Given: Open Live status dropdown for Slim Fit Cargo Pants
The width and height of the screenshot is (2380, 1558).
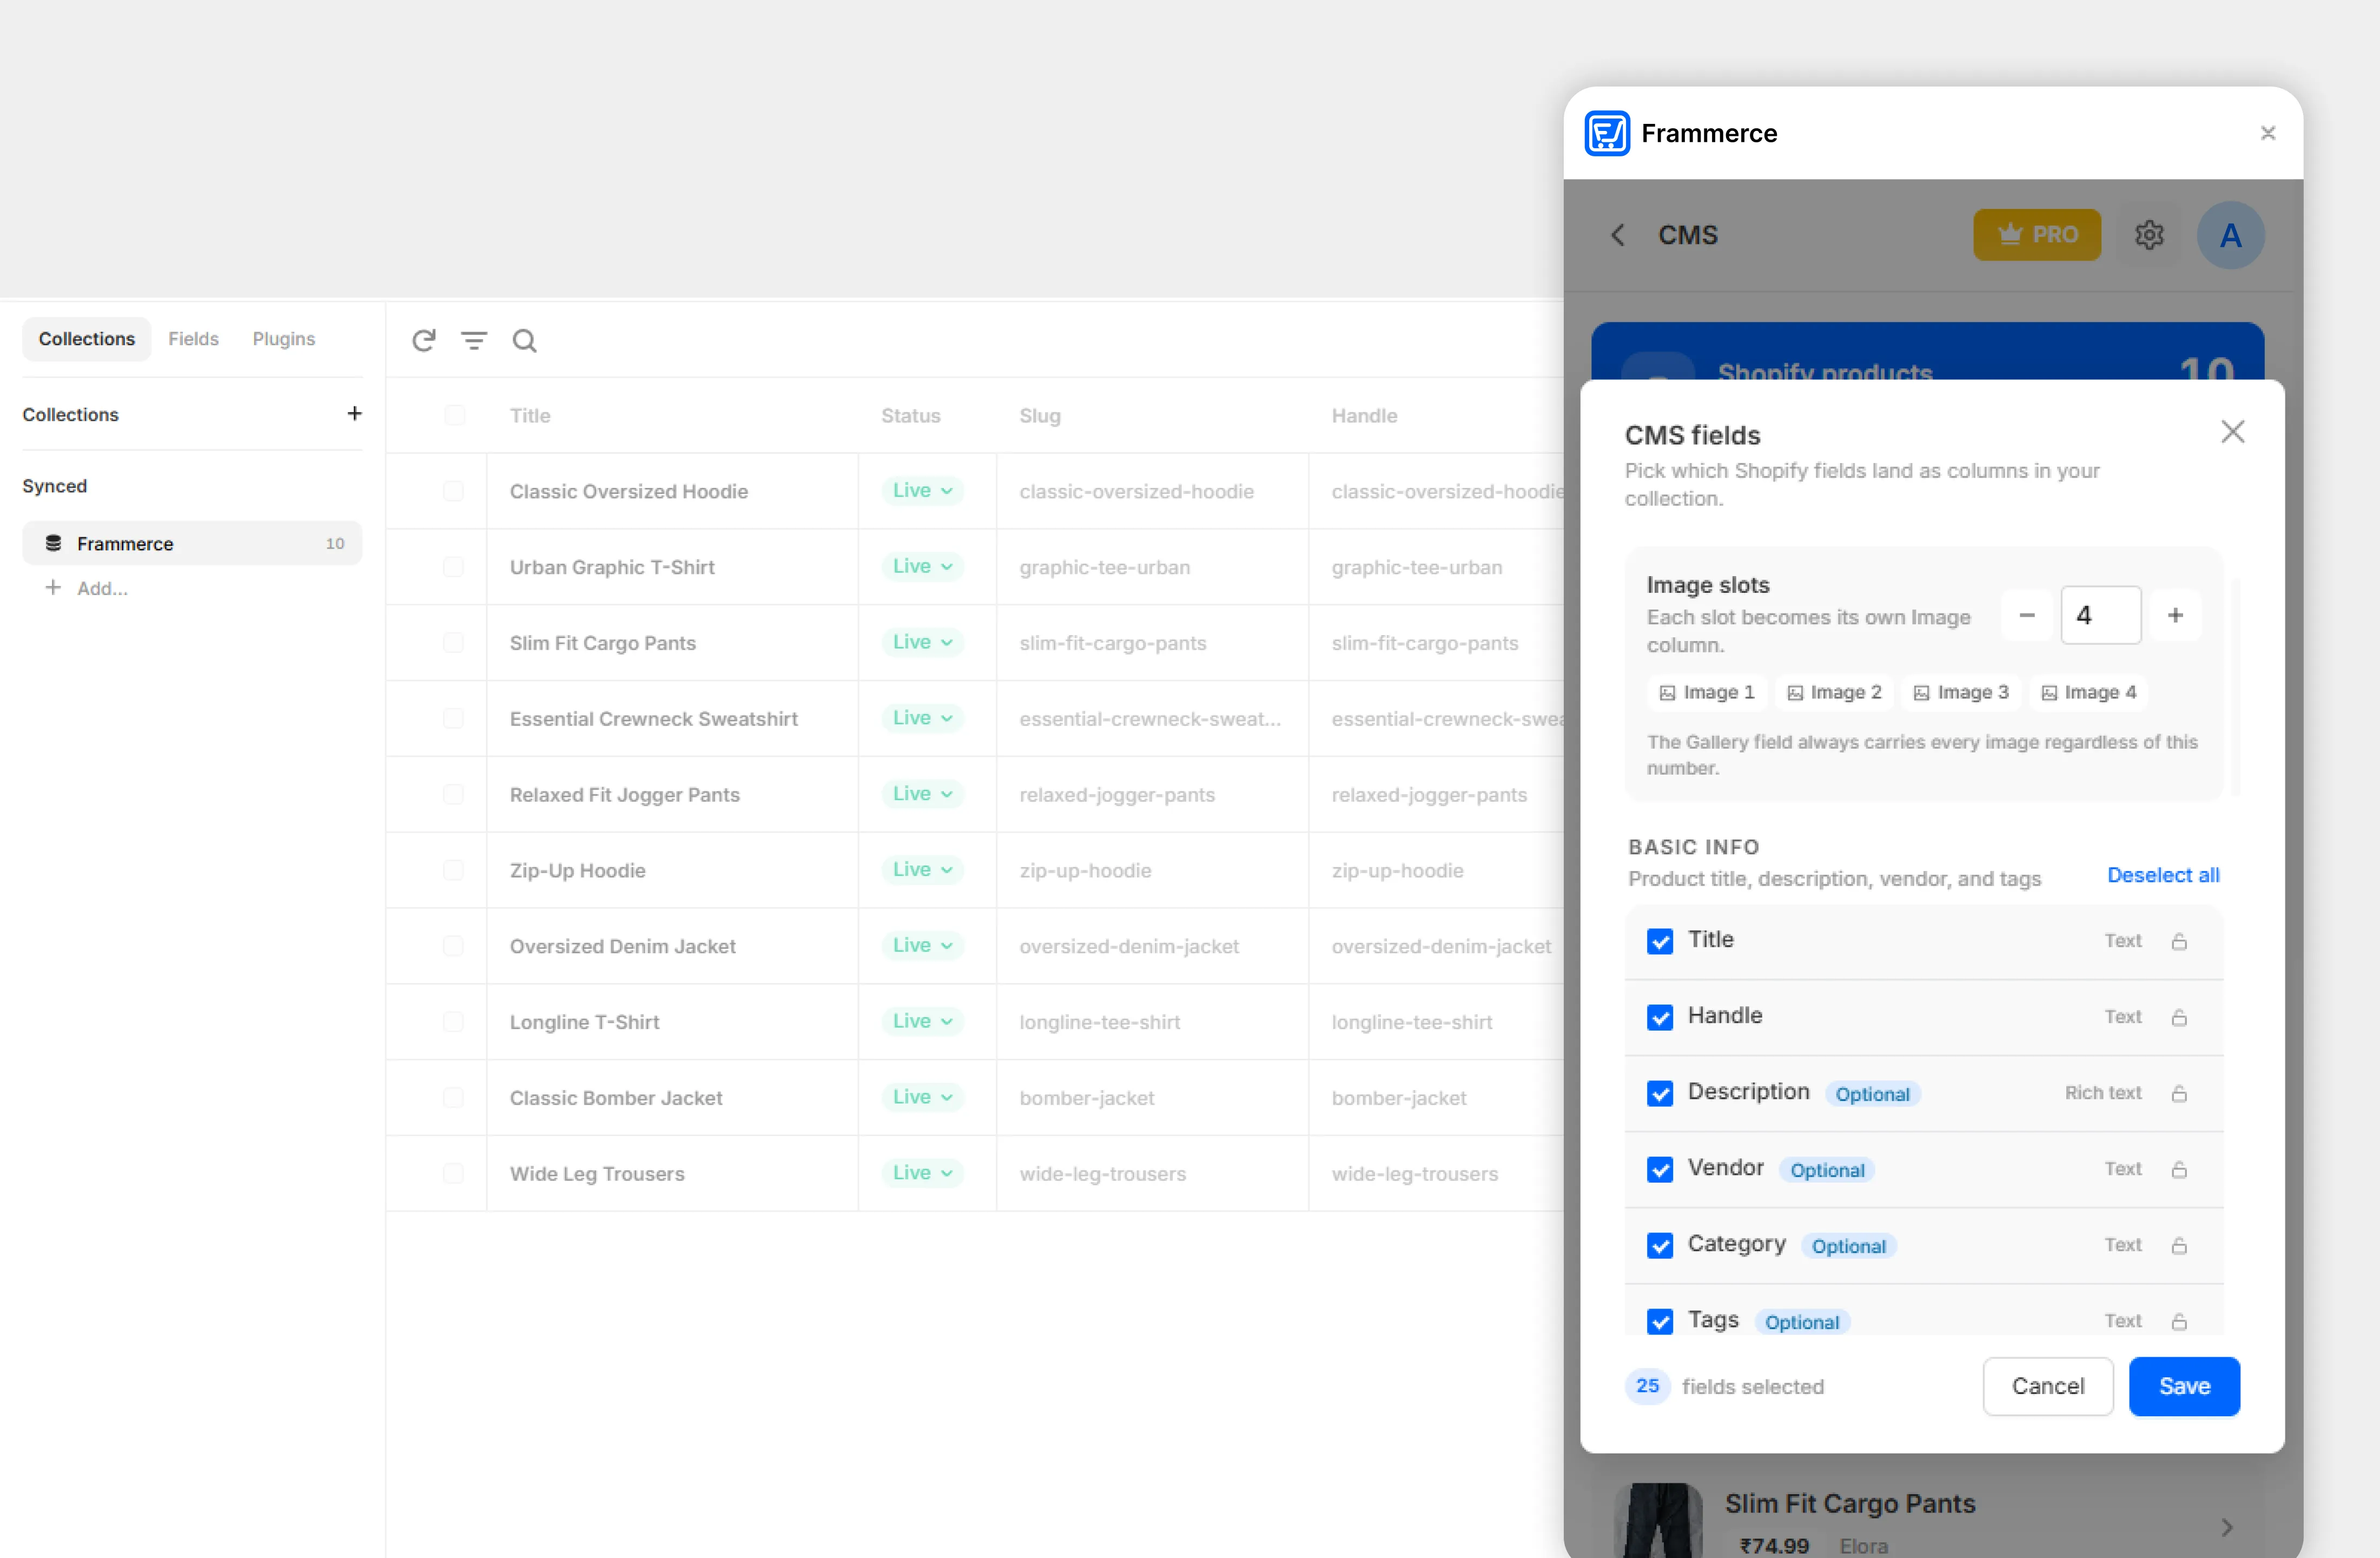Looking at the screenshot, I should [x=922, y=642].
